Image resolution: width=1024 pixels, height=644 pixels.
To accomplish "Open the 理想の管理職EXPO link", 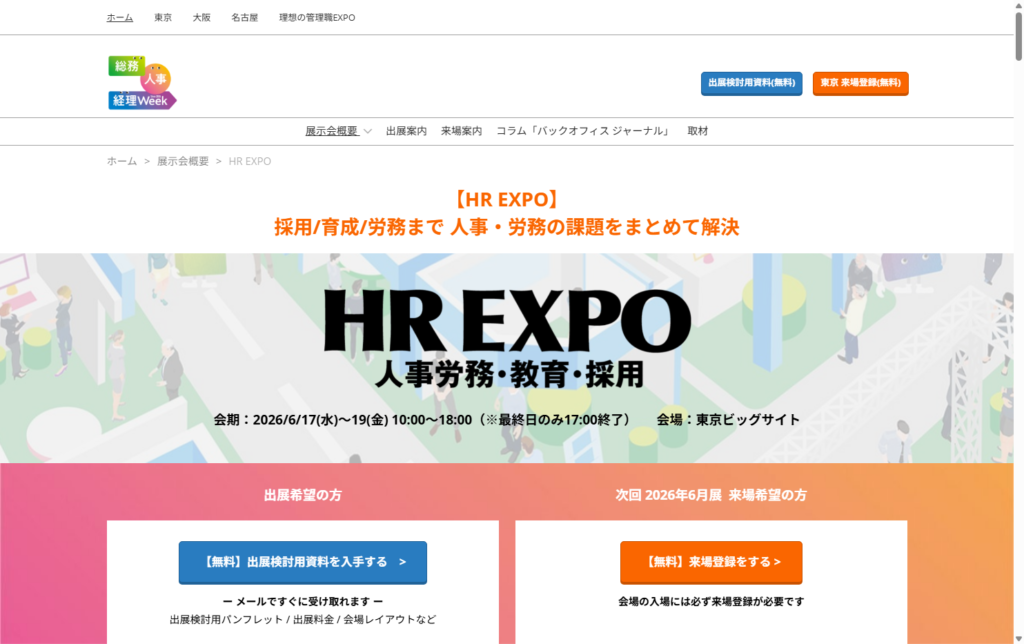I will (x=317, y=17).
